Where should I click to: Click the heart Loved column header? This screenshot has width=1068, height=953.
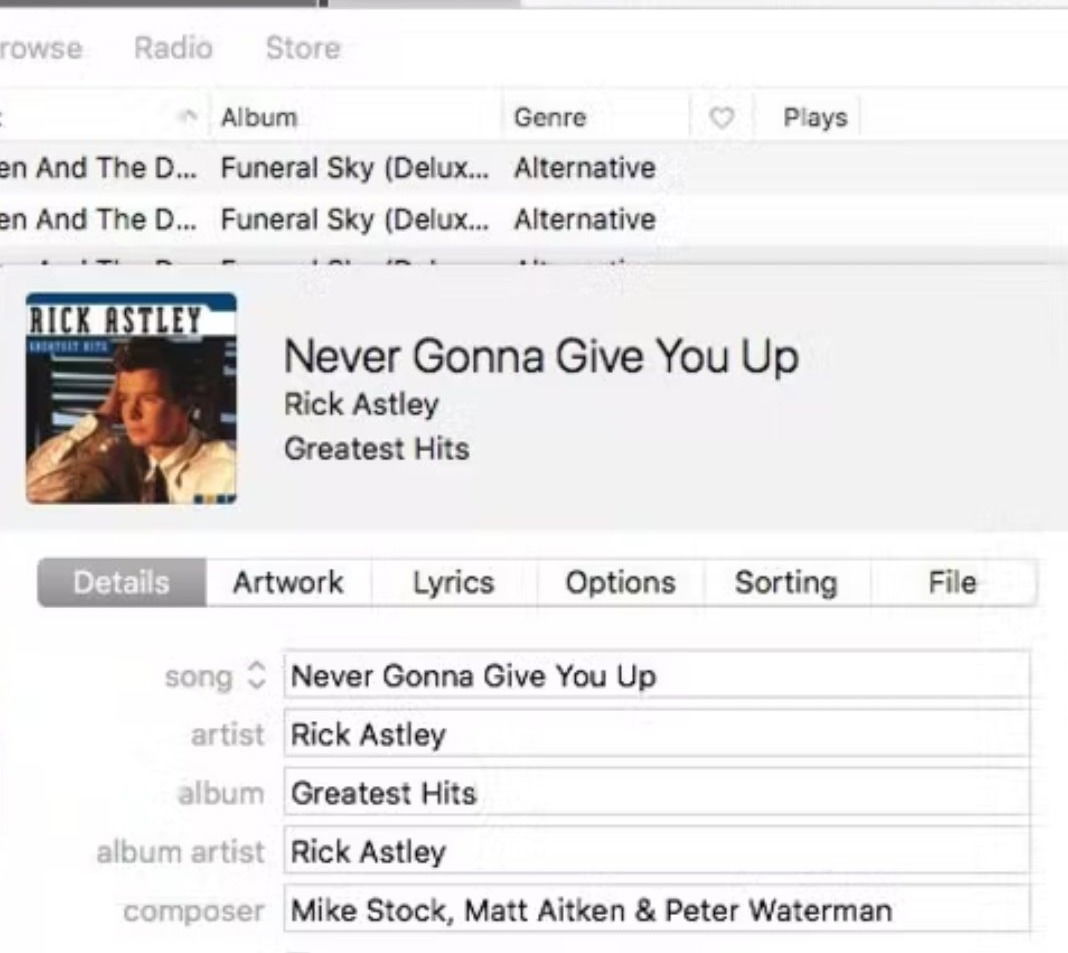pos(721,118)
